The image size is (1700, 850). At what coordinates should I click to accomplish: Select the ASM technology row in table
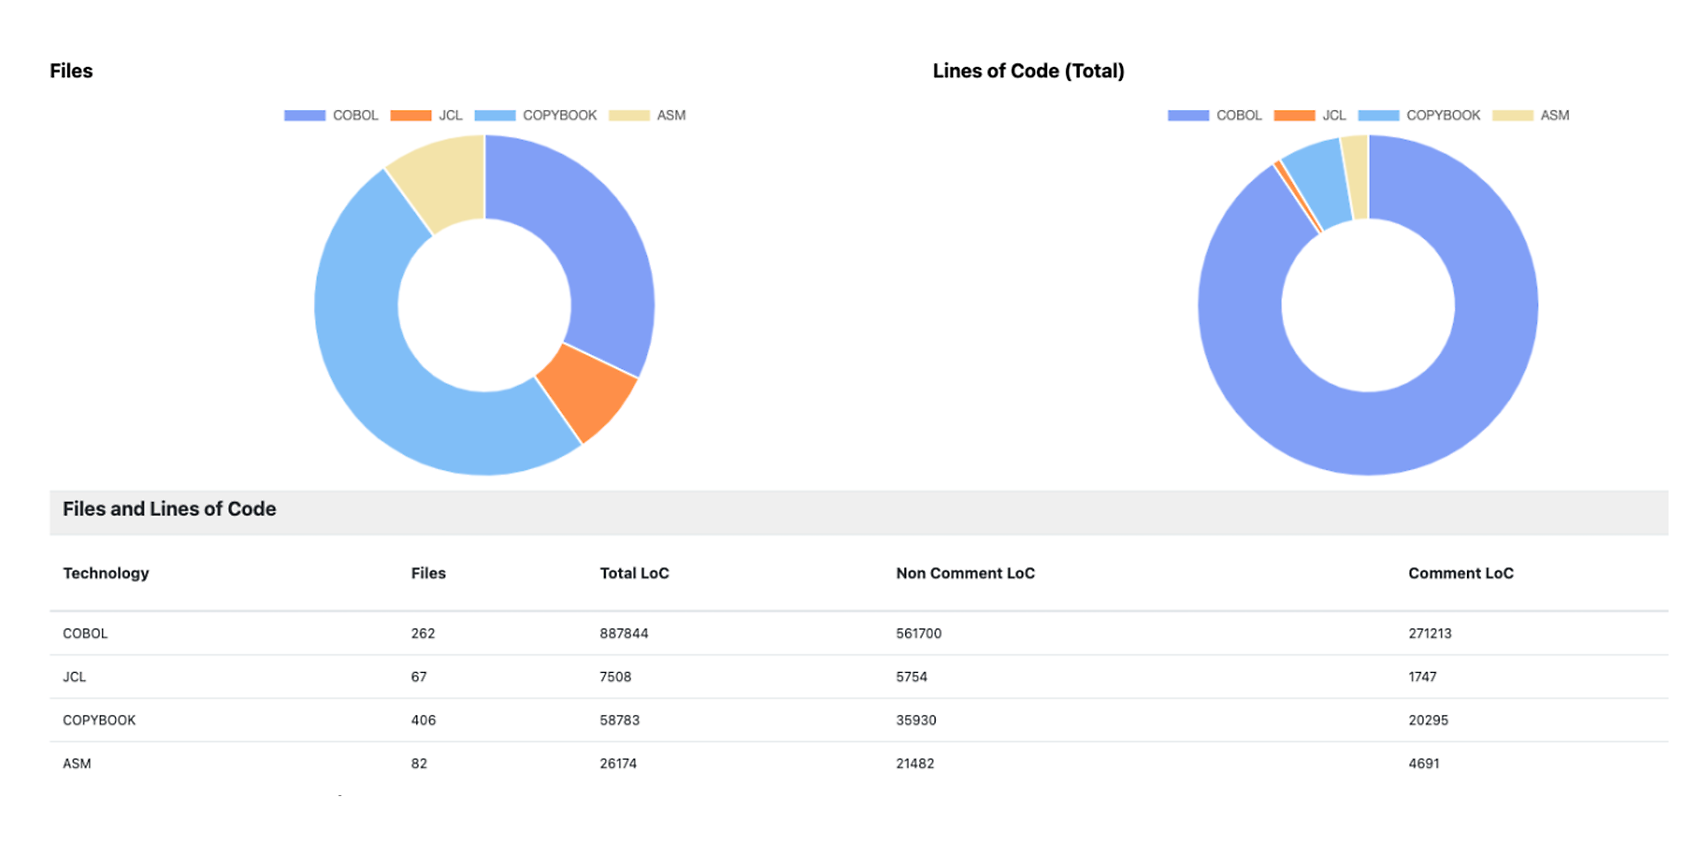pos(77,763)
